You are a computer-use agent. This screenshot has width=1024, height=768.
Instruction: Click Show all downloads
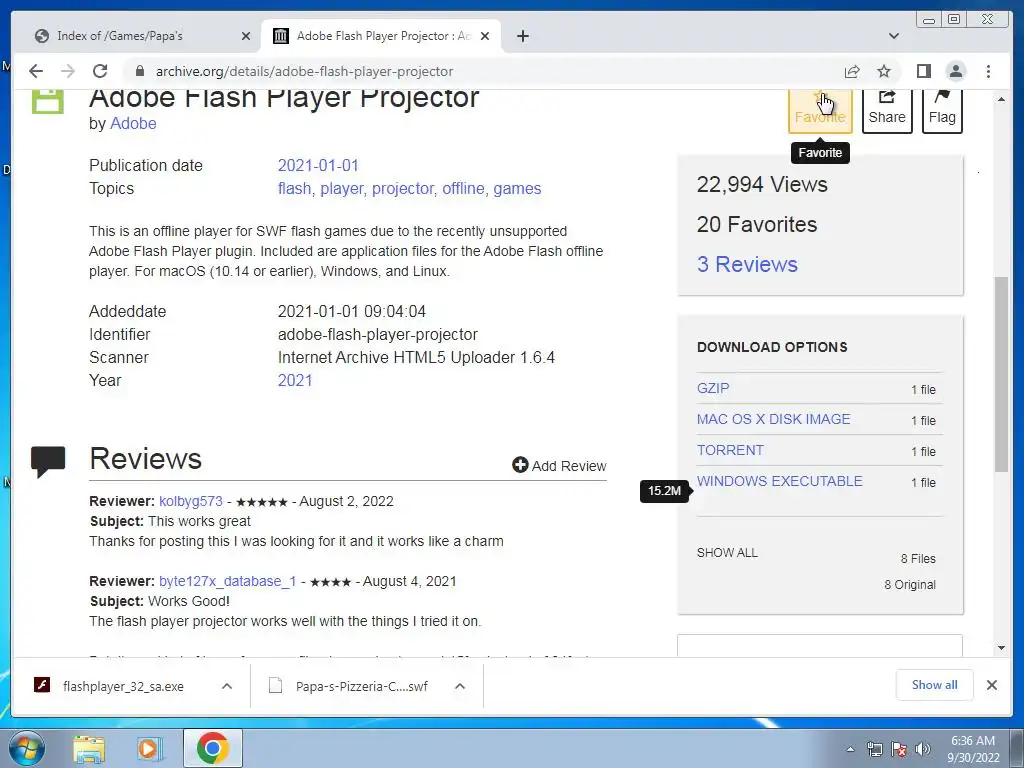tap(935, 684)
